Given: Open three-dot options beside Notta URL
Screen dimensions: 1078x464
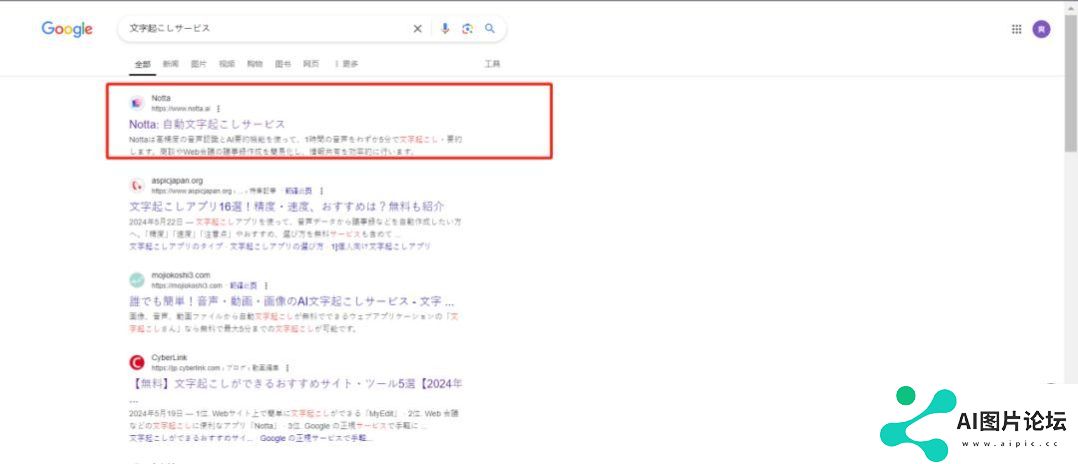Looking at the screenshot, I should [x=219, y=109].
